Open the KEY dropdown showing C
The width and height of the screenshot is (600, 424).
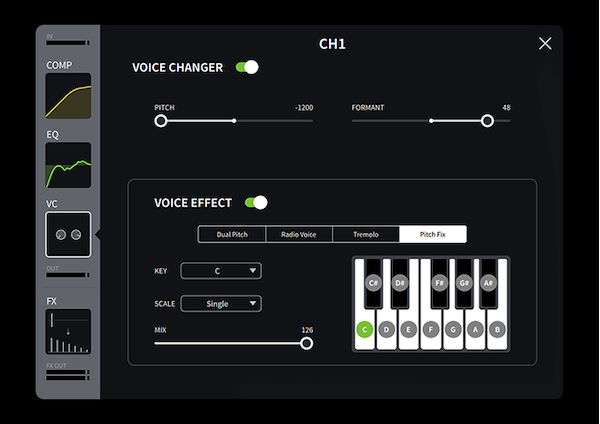tap(220, 270)
